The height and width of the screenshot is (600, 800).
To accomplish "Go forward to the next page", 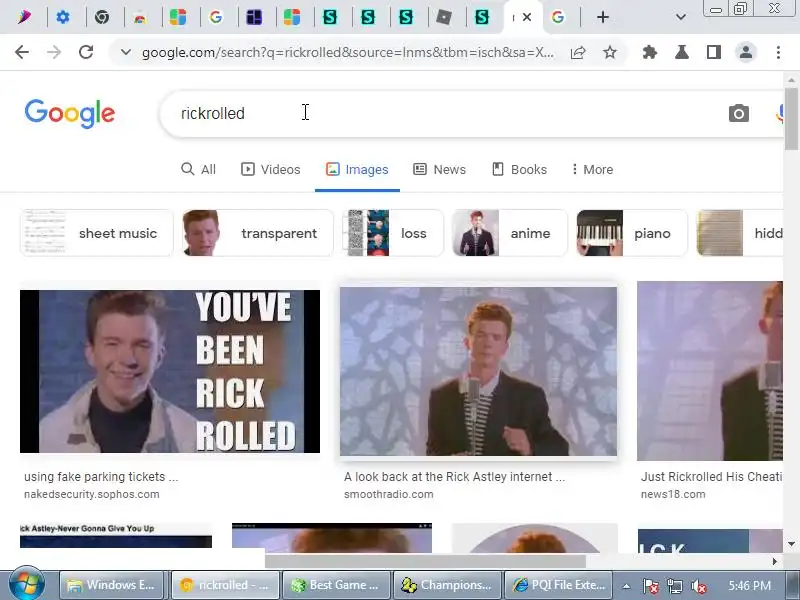I will (x=54, y=52).
